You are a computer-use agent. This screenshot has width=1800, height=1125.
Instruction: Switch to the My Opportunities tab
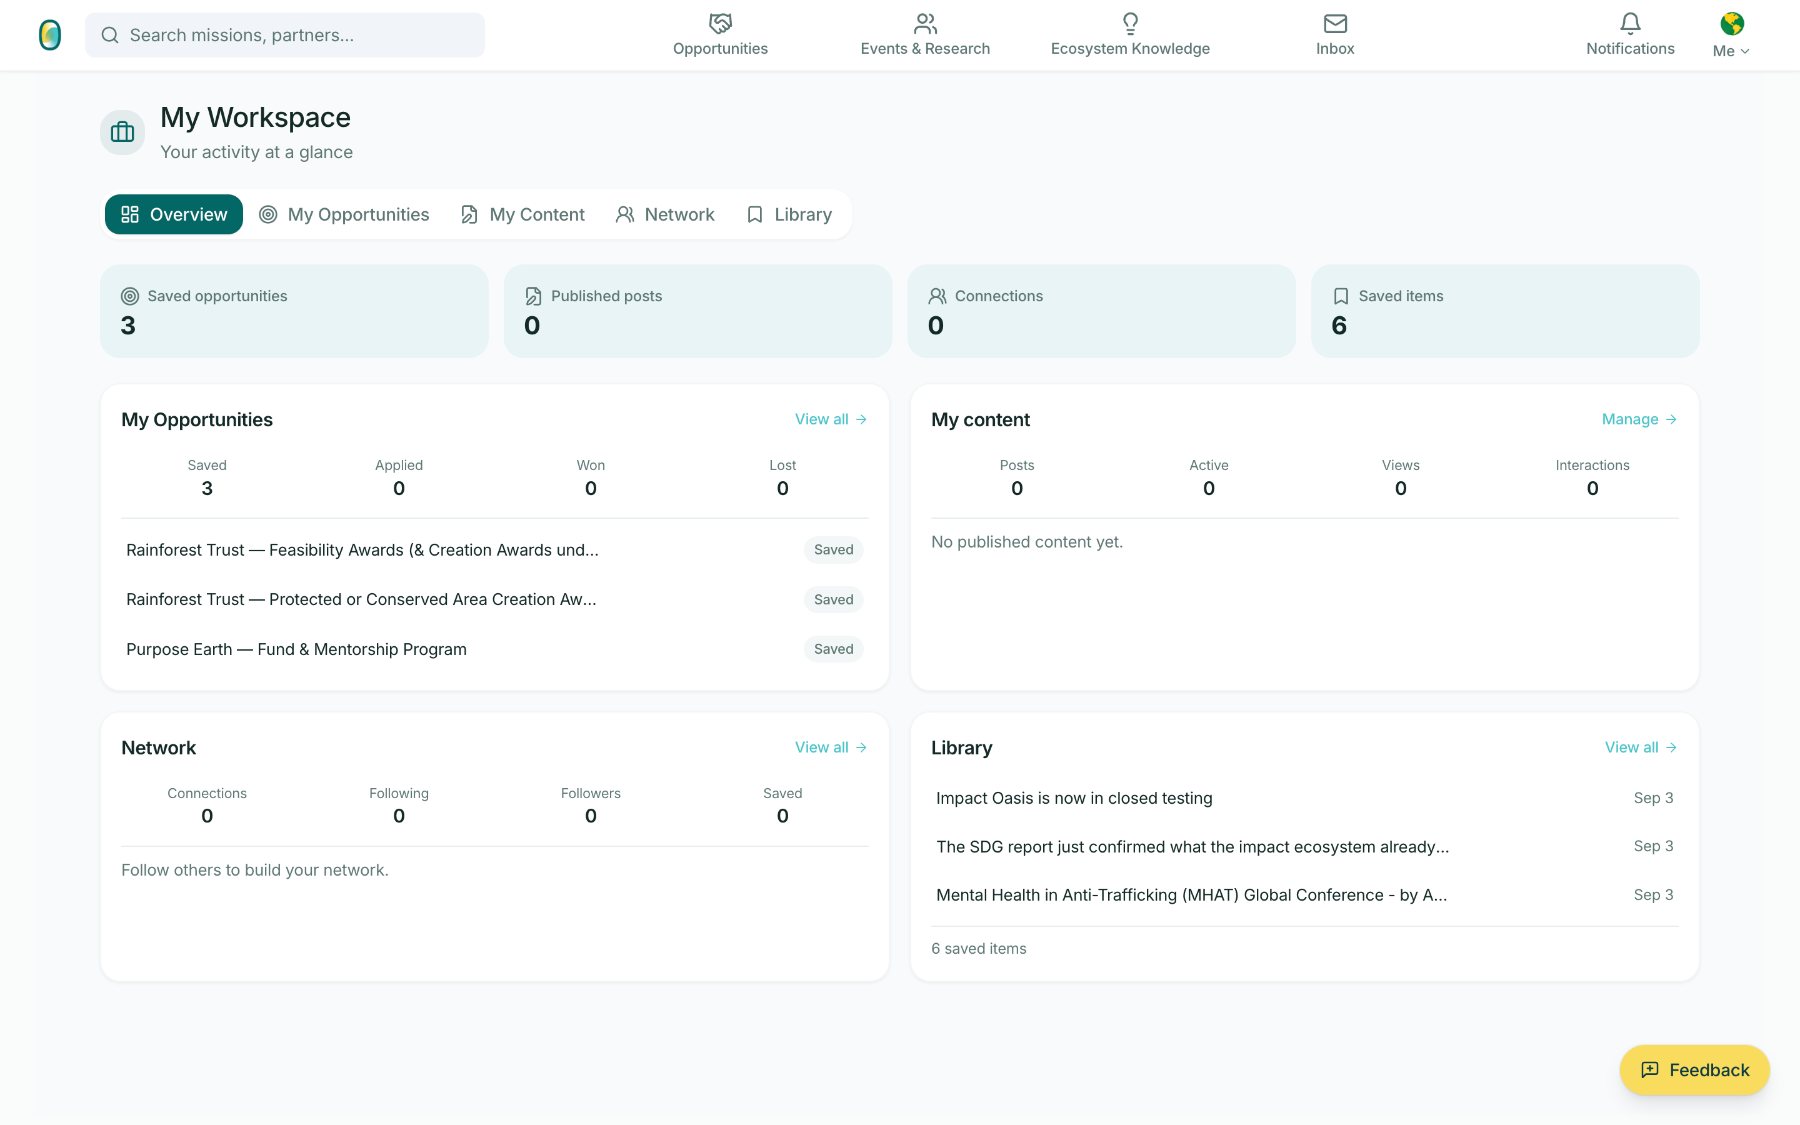point(344,214)
